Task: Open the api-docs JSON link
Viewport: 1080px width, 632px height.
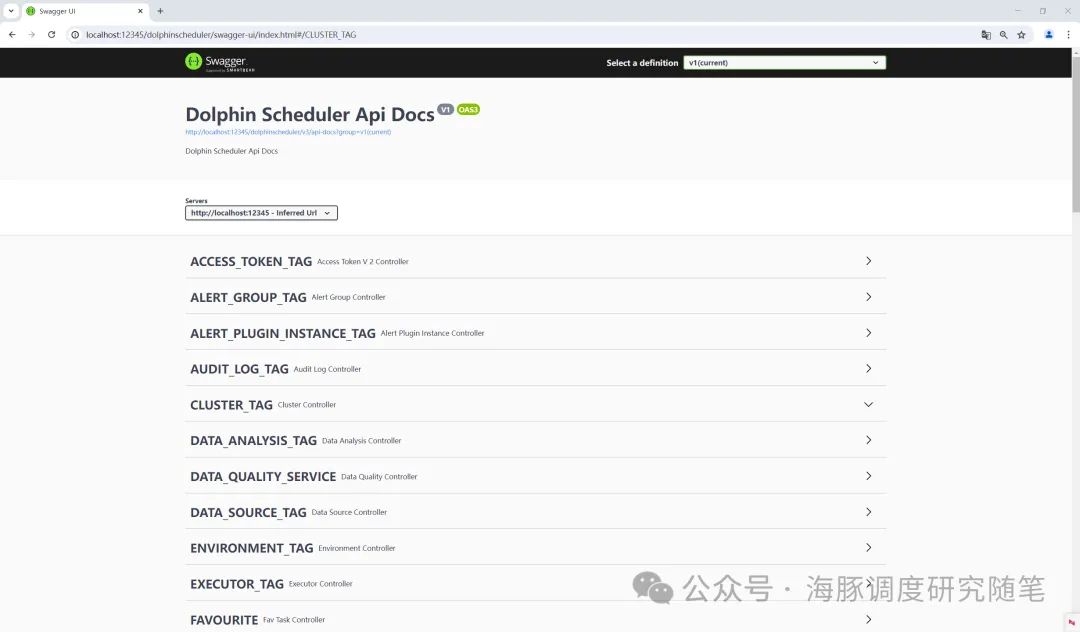Action: pos(288,132)
